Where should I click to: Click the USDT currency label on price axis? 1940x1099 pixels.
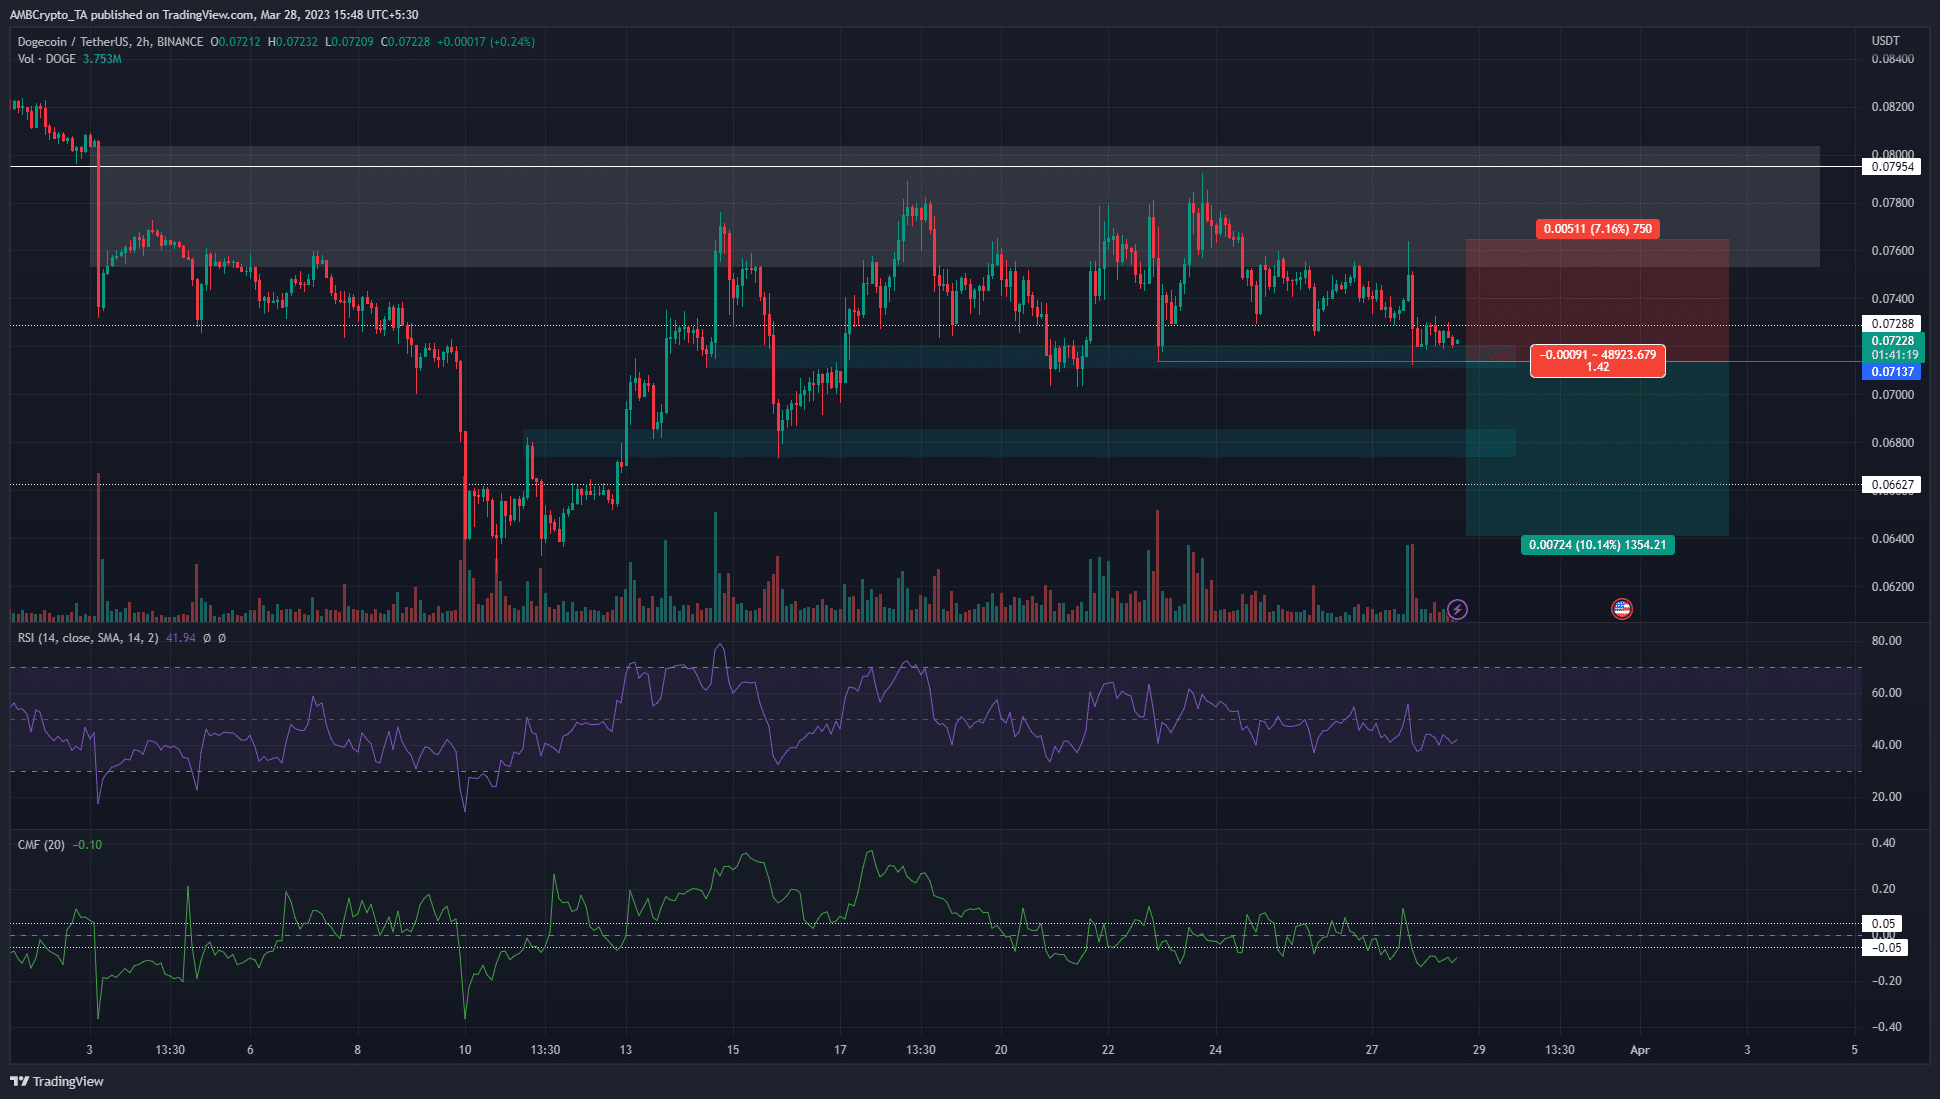point(1887,41)
